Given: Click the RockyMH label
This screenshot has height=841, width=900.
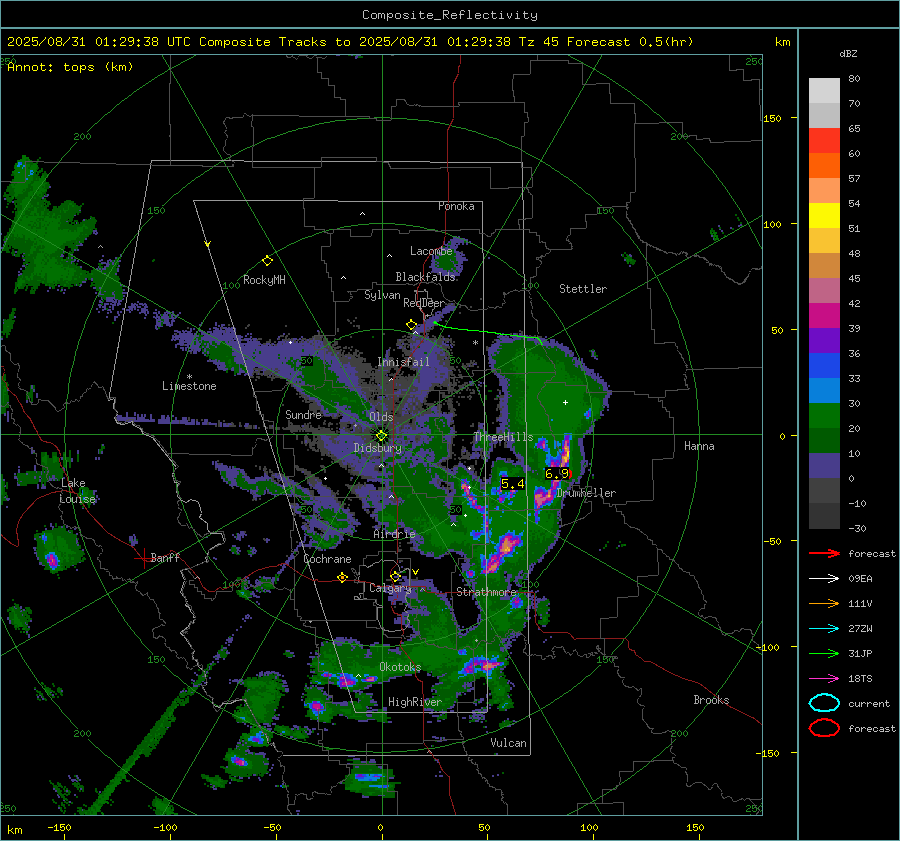Looking at the screenshot, I should pos(264,280).
